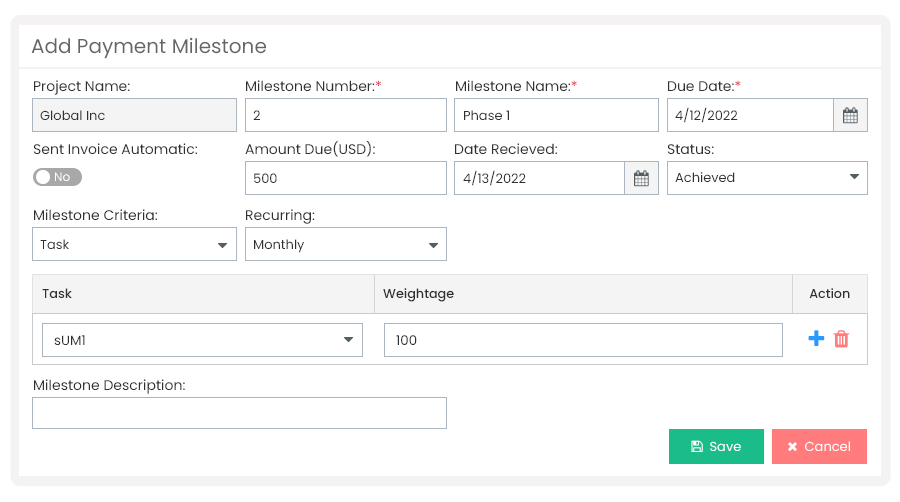Click the Date Recieved text field
Image resolution: width=900 pixels, height=502 pixels.
pos(540,178)
